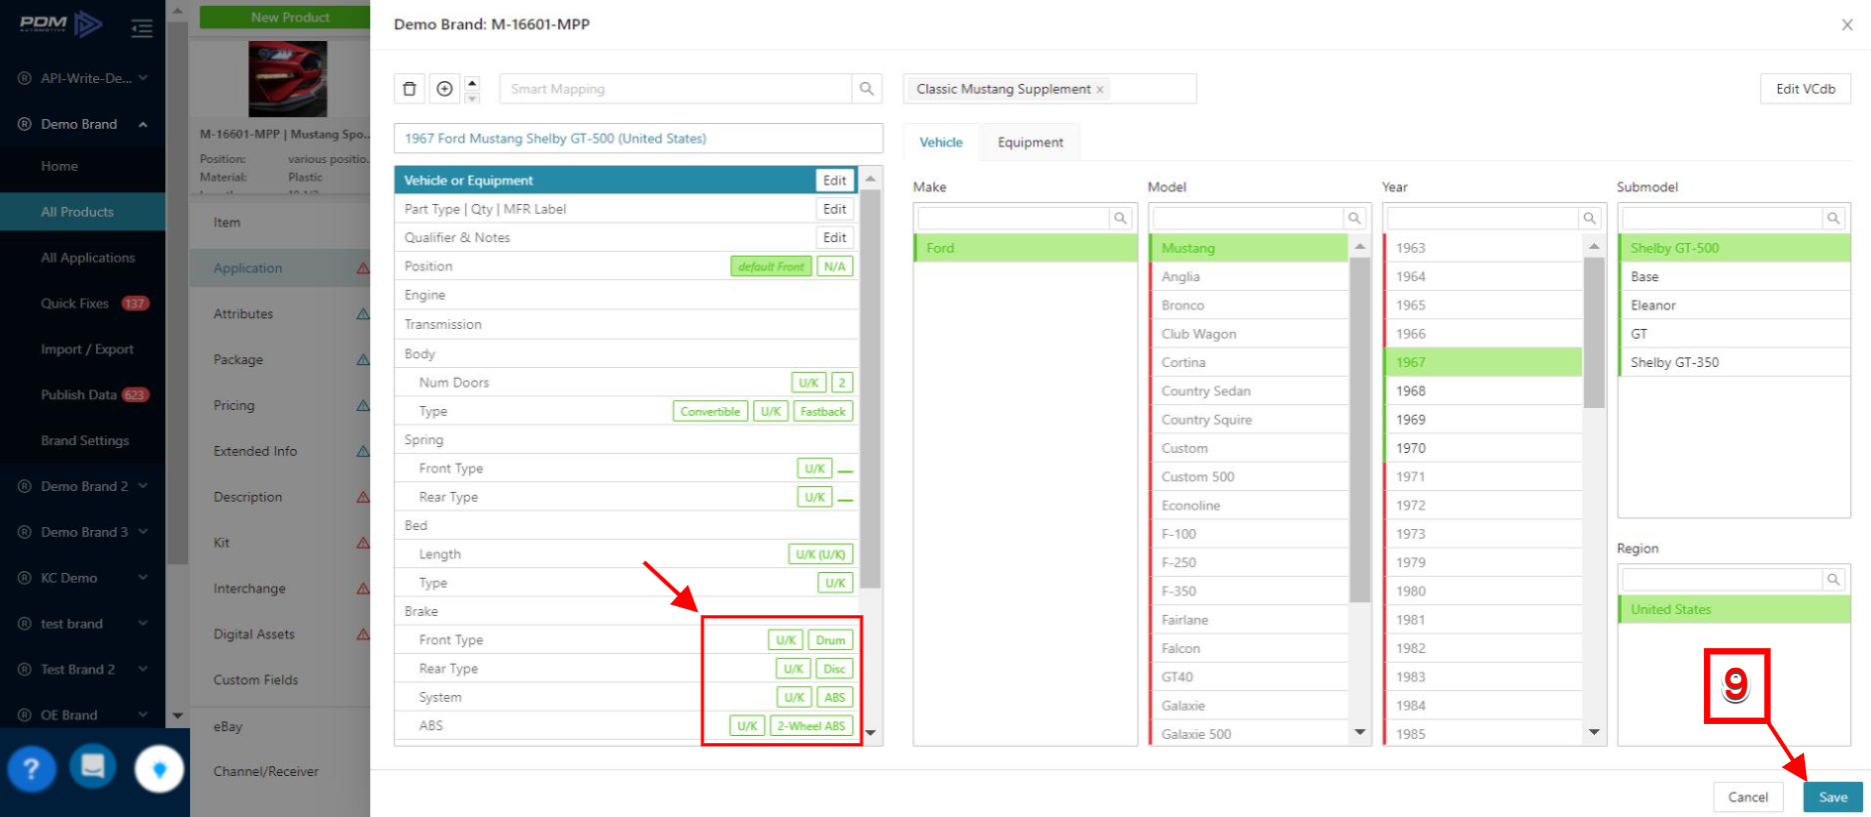
Task: Toggle the sidebar menu collapse icon
Action: (142, 28)
